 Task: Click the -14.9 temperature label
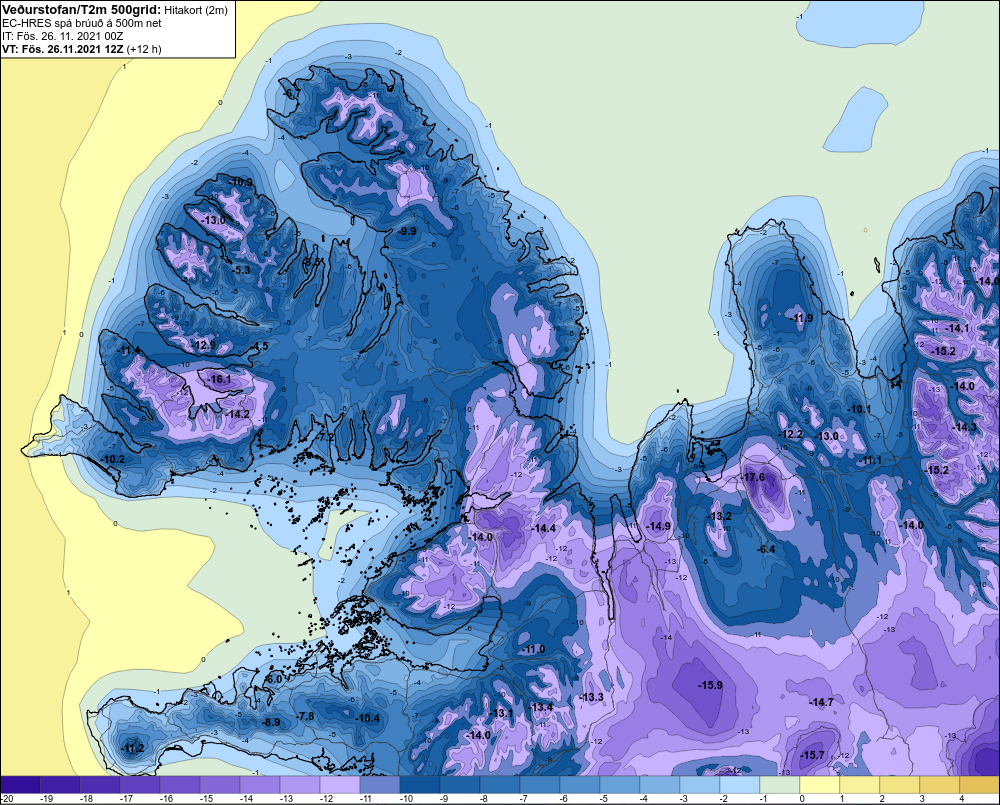[x=659, y=526]
